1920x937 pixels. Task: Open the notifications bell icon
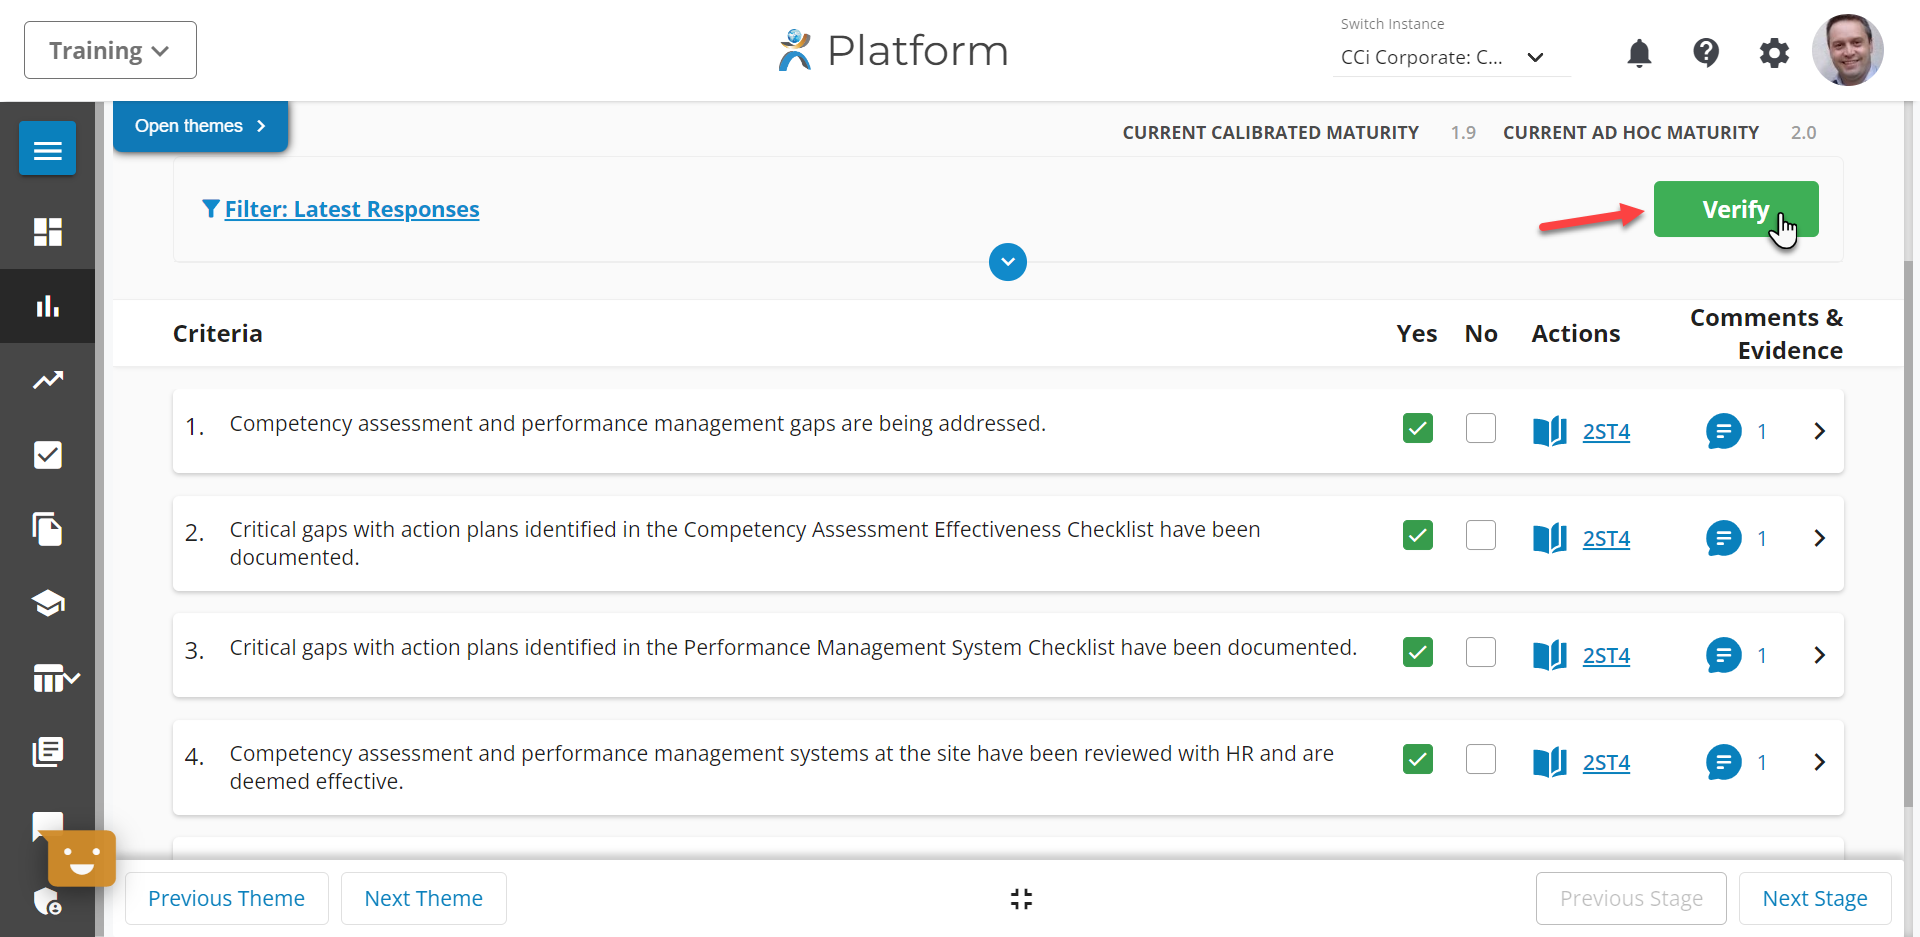(1638, 53)
